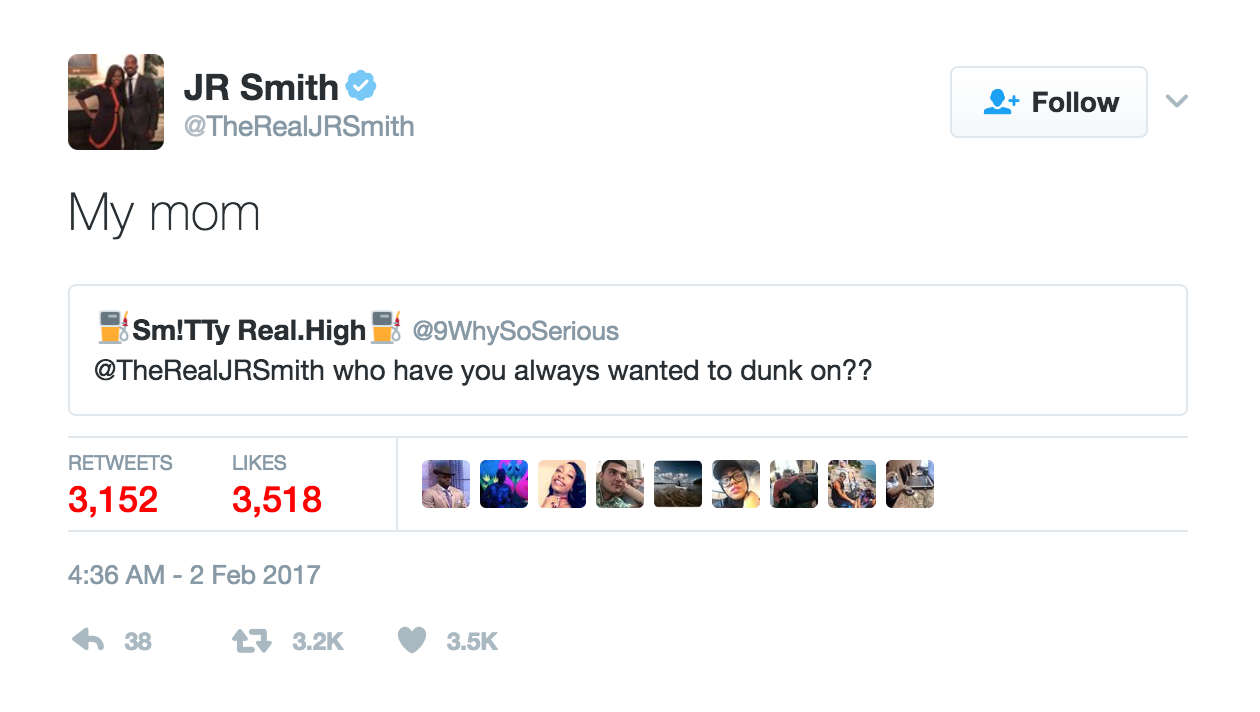Open the quoted tweet about dunking
1260x712 pixels.
pyautogui.click(x=627, y=350)
